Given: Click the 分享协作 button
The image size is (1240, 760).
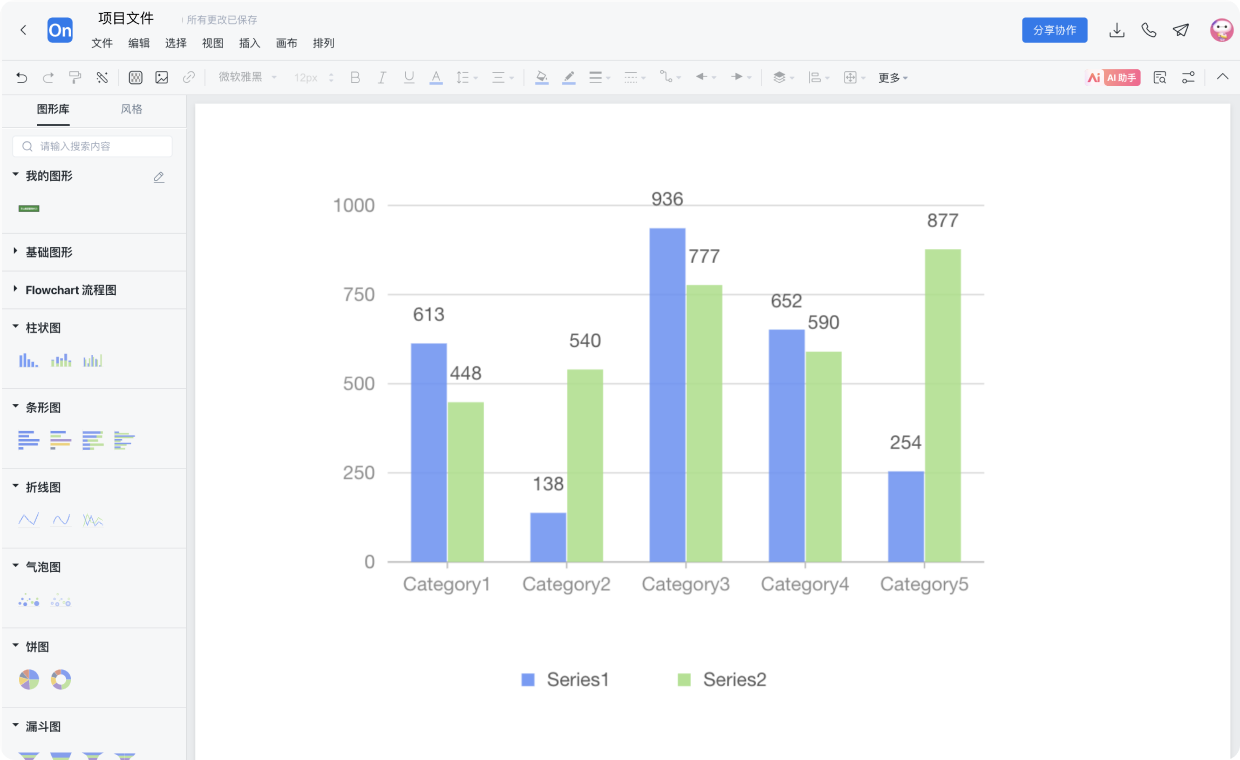Looking at the screenshot, I should click(1054, 30).
